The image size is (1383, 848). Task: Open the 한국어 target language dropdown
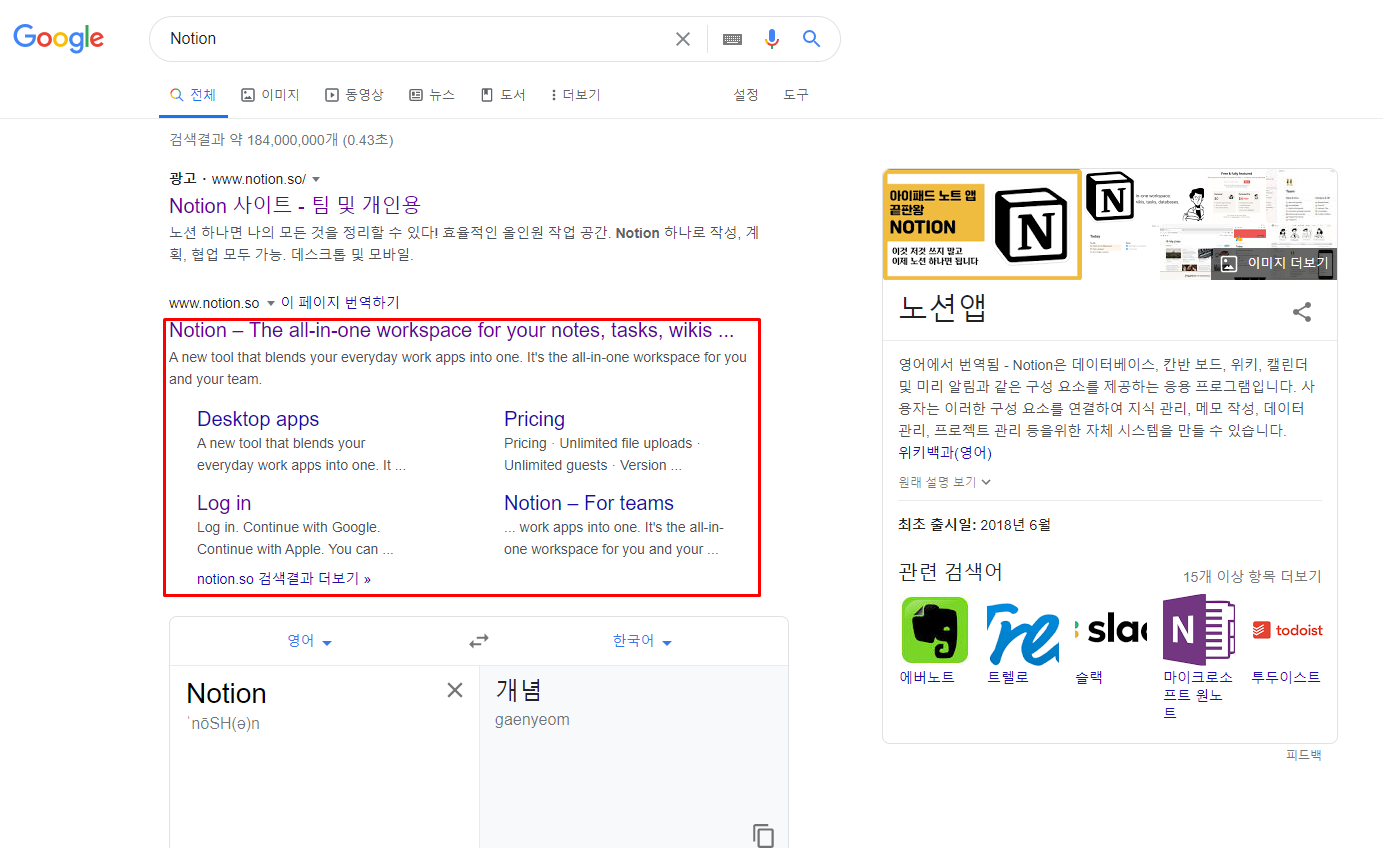click(x=643, y=641)
